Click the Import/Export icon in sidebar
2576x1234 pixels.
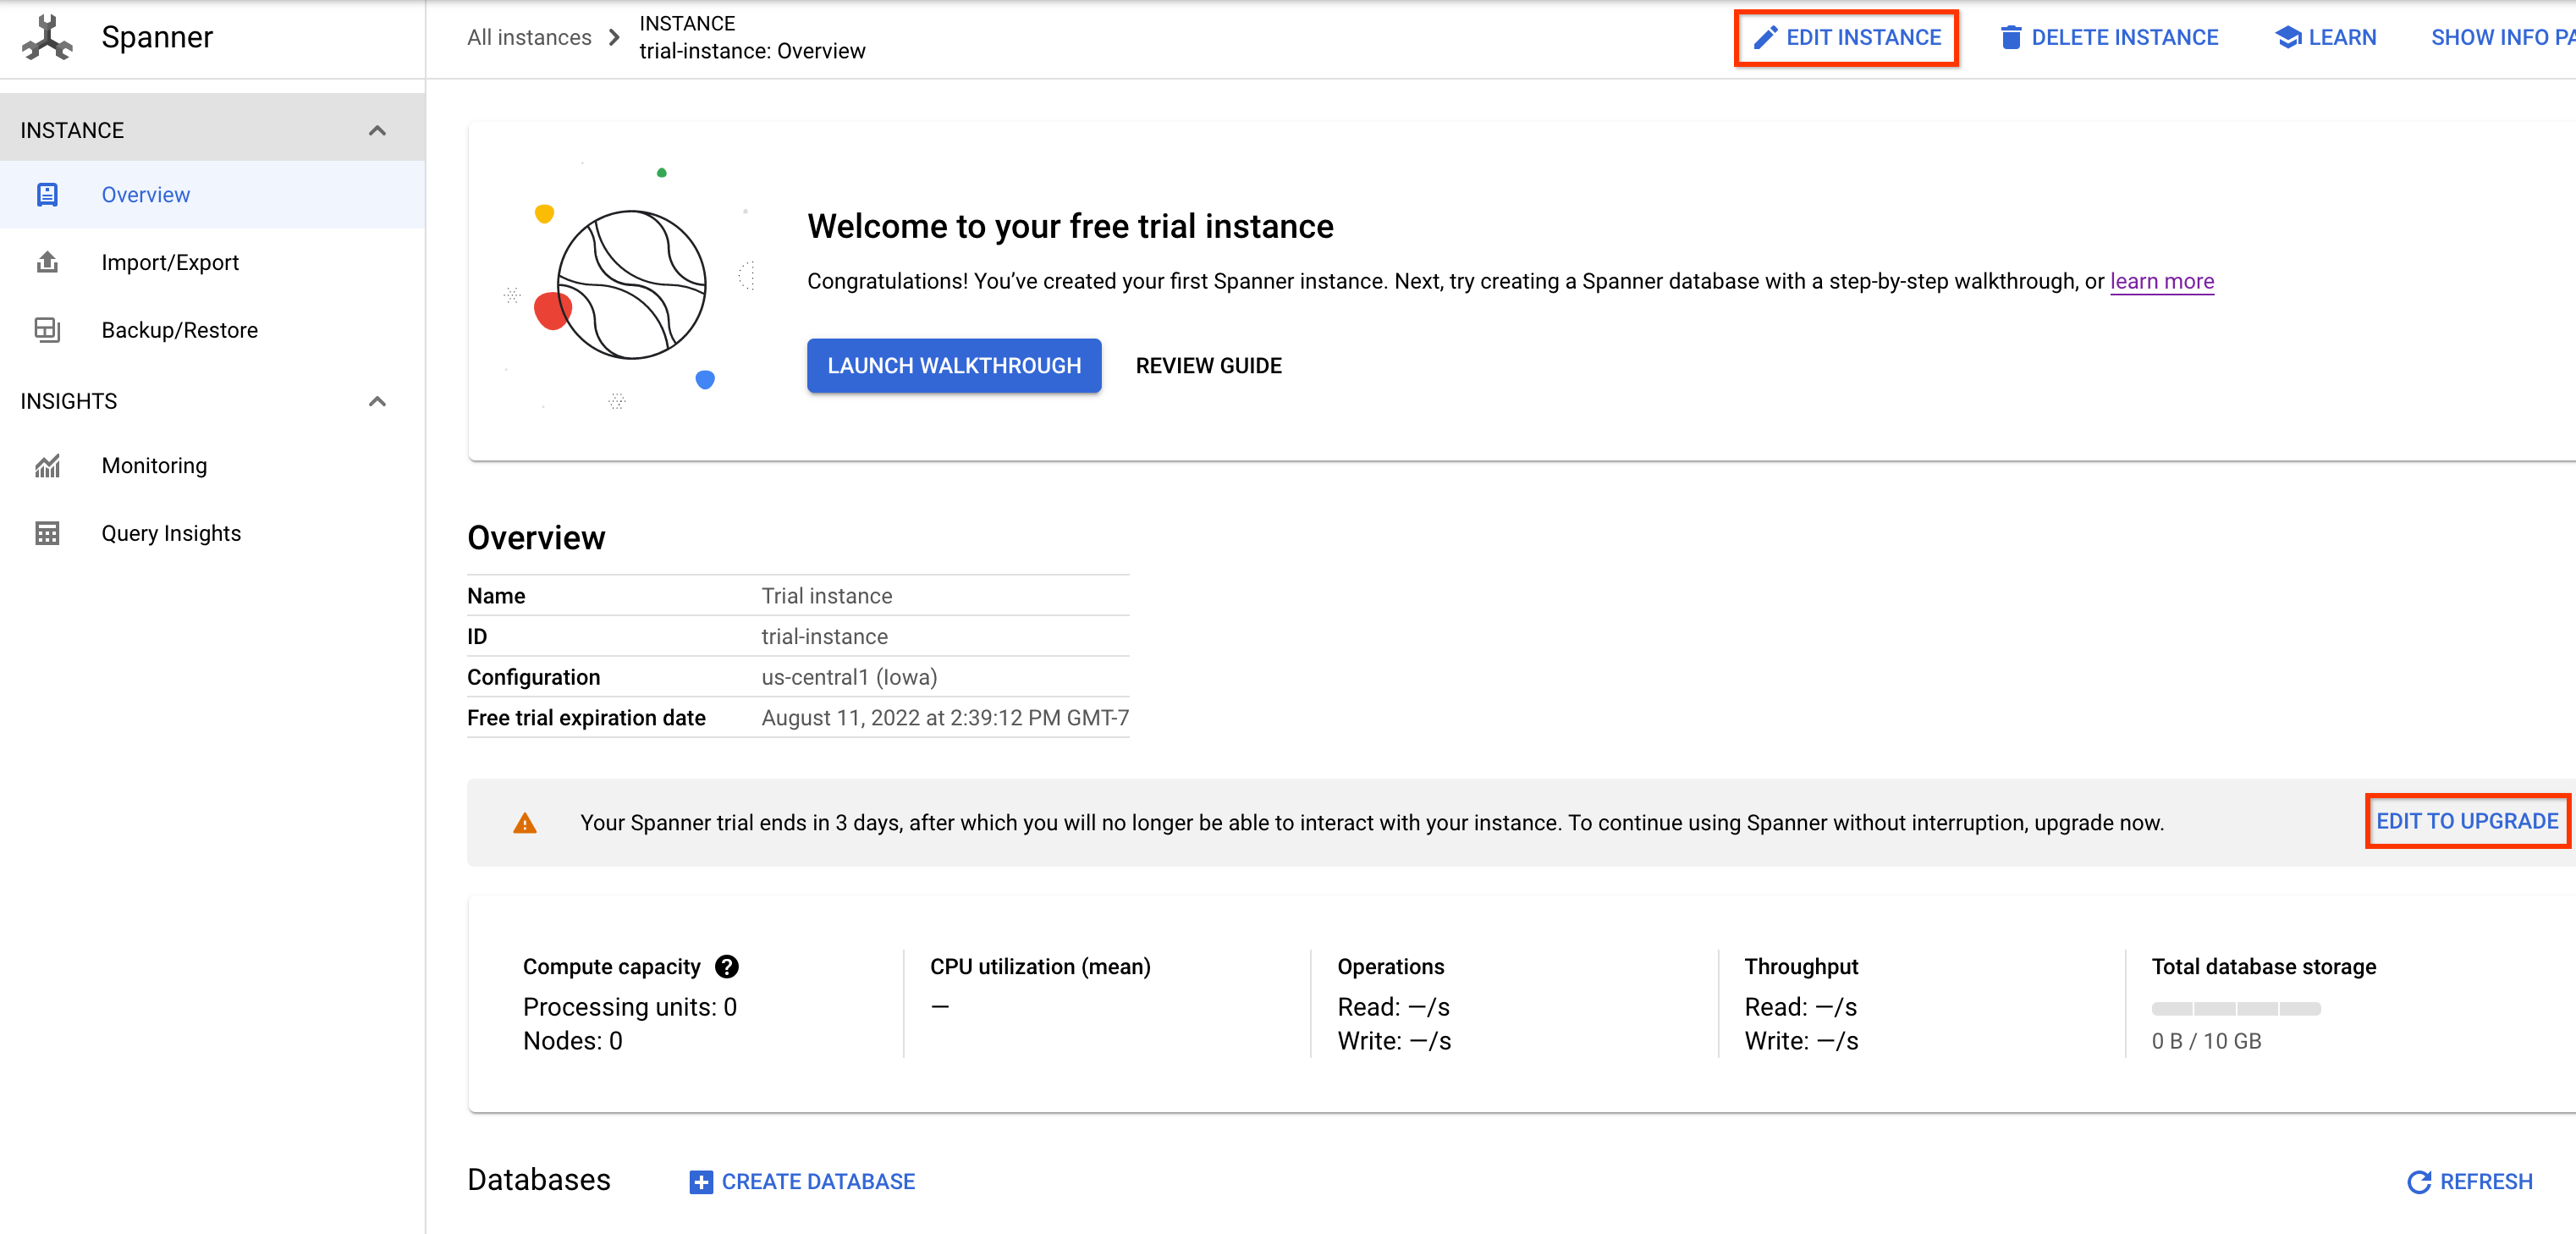[47, 262]
